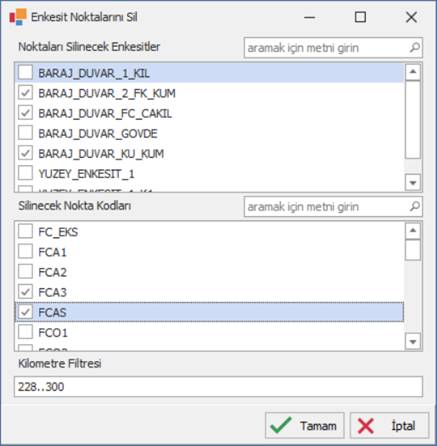Select the FCO1 list row
437x446 pixels.
coord(209,332)
